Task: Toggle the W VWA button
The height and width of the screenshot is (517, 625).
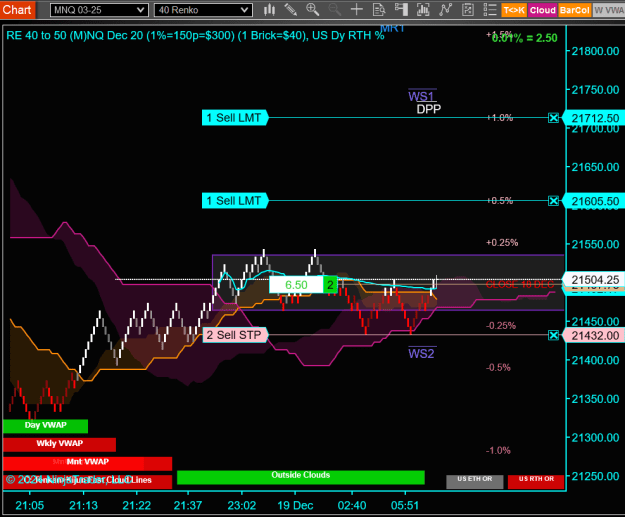Action: point(609,10)
